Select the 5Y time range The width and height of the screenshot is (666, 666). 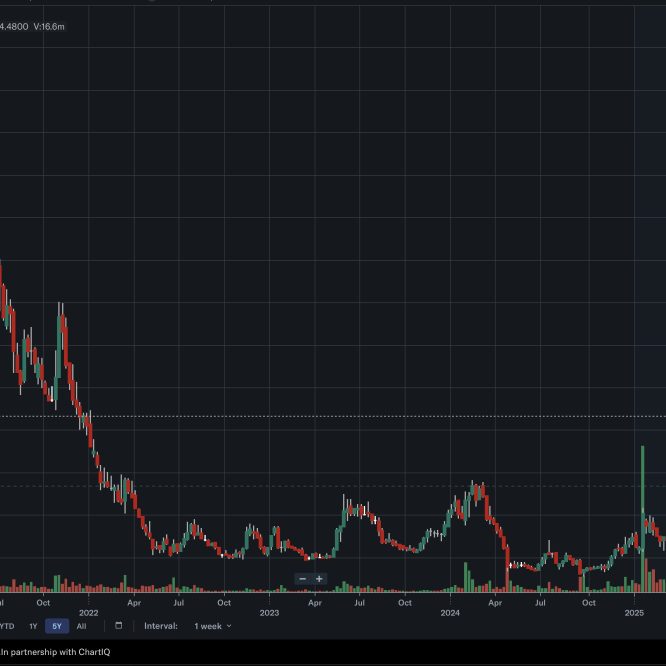[57, 626]
